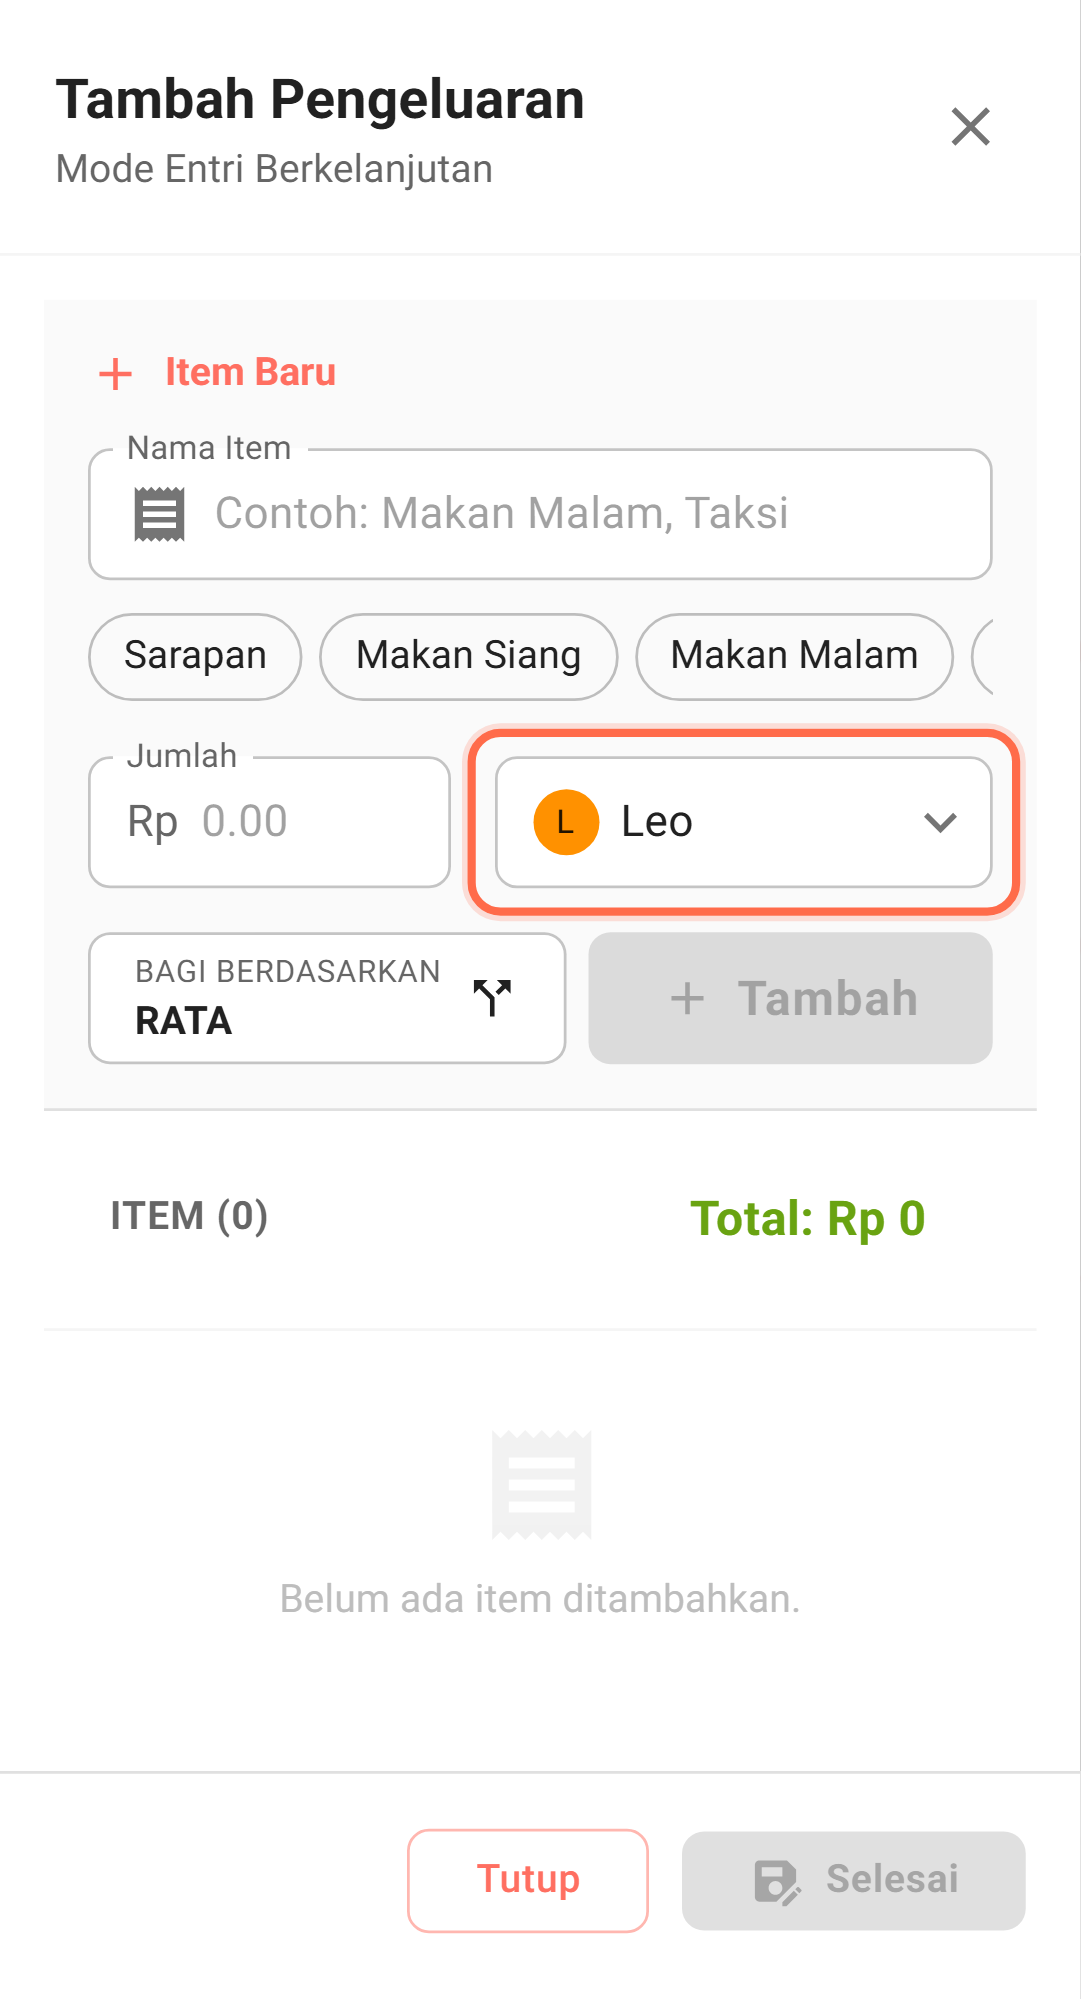This screenshot has height=1999, width=1081.
Task: Click the save icon on Selesai button
Action: pos(777,1881)
